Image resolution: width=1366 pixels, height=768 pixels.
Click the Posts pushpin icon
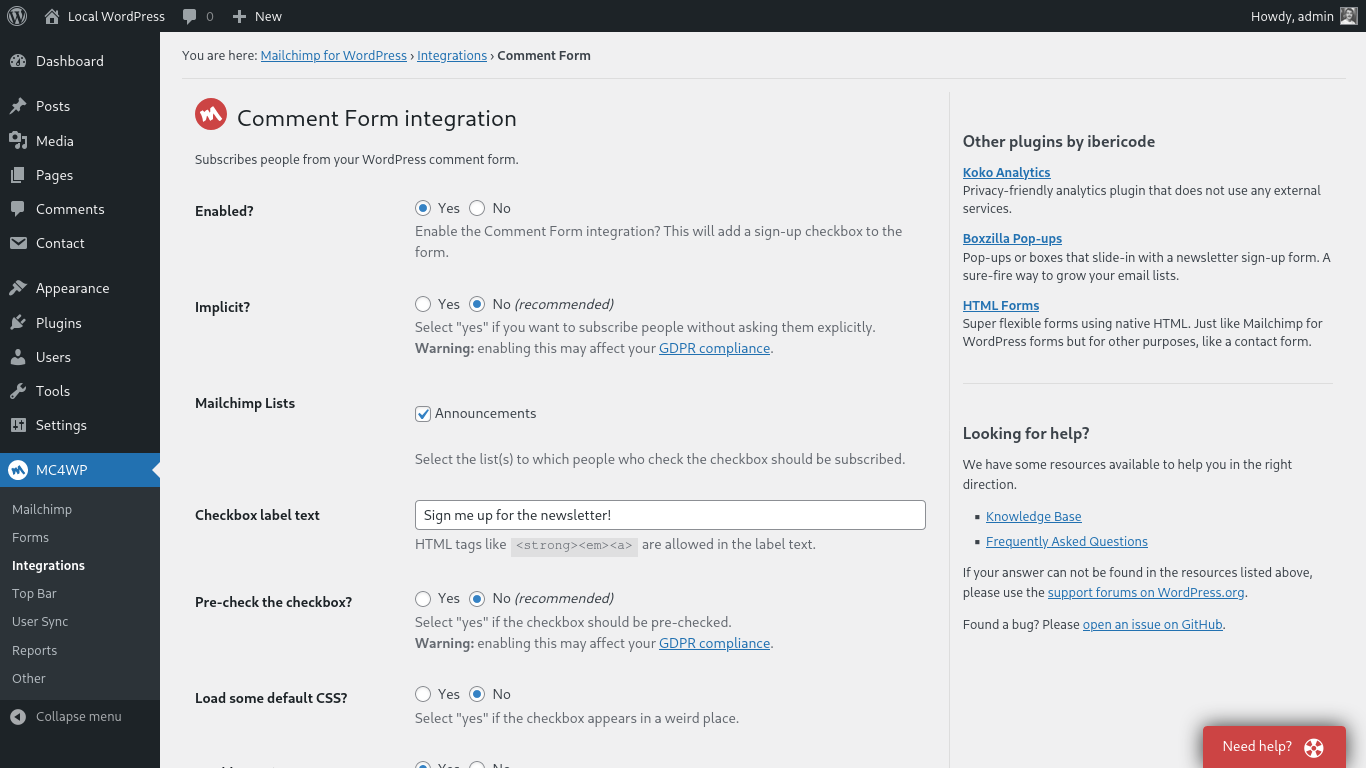(18, 106)
